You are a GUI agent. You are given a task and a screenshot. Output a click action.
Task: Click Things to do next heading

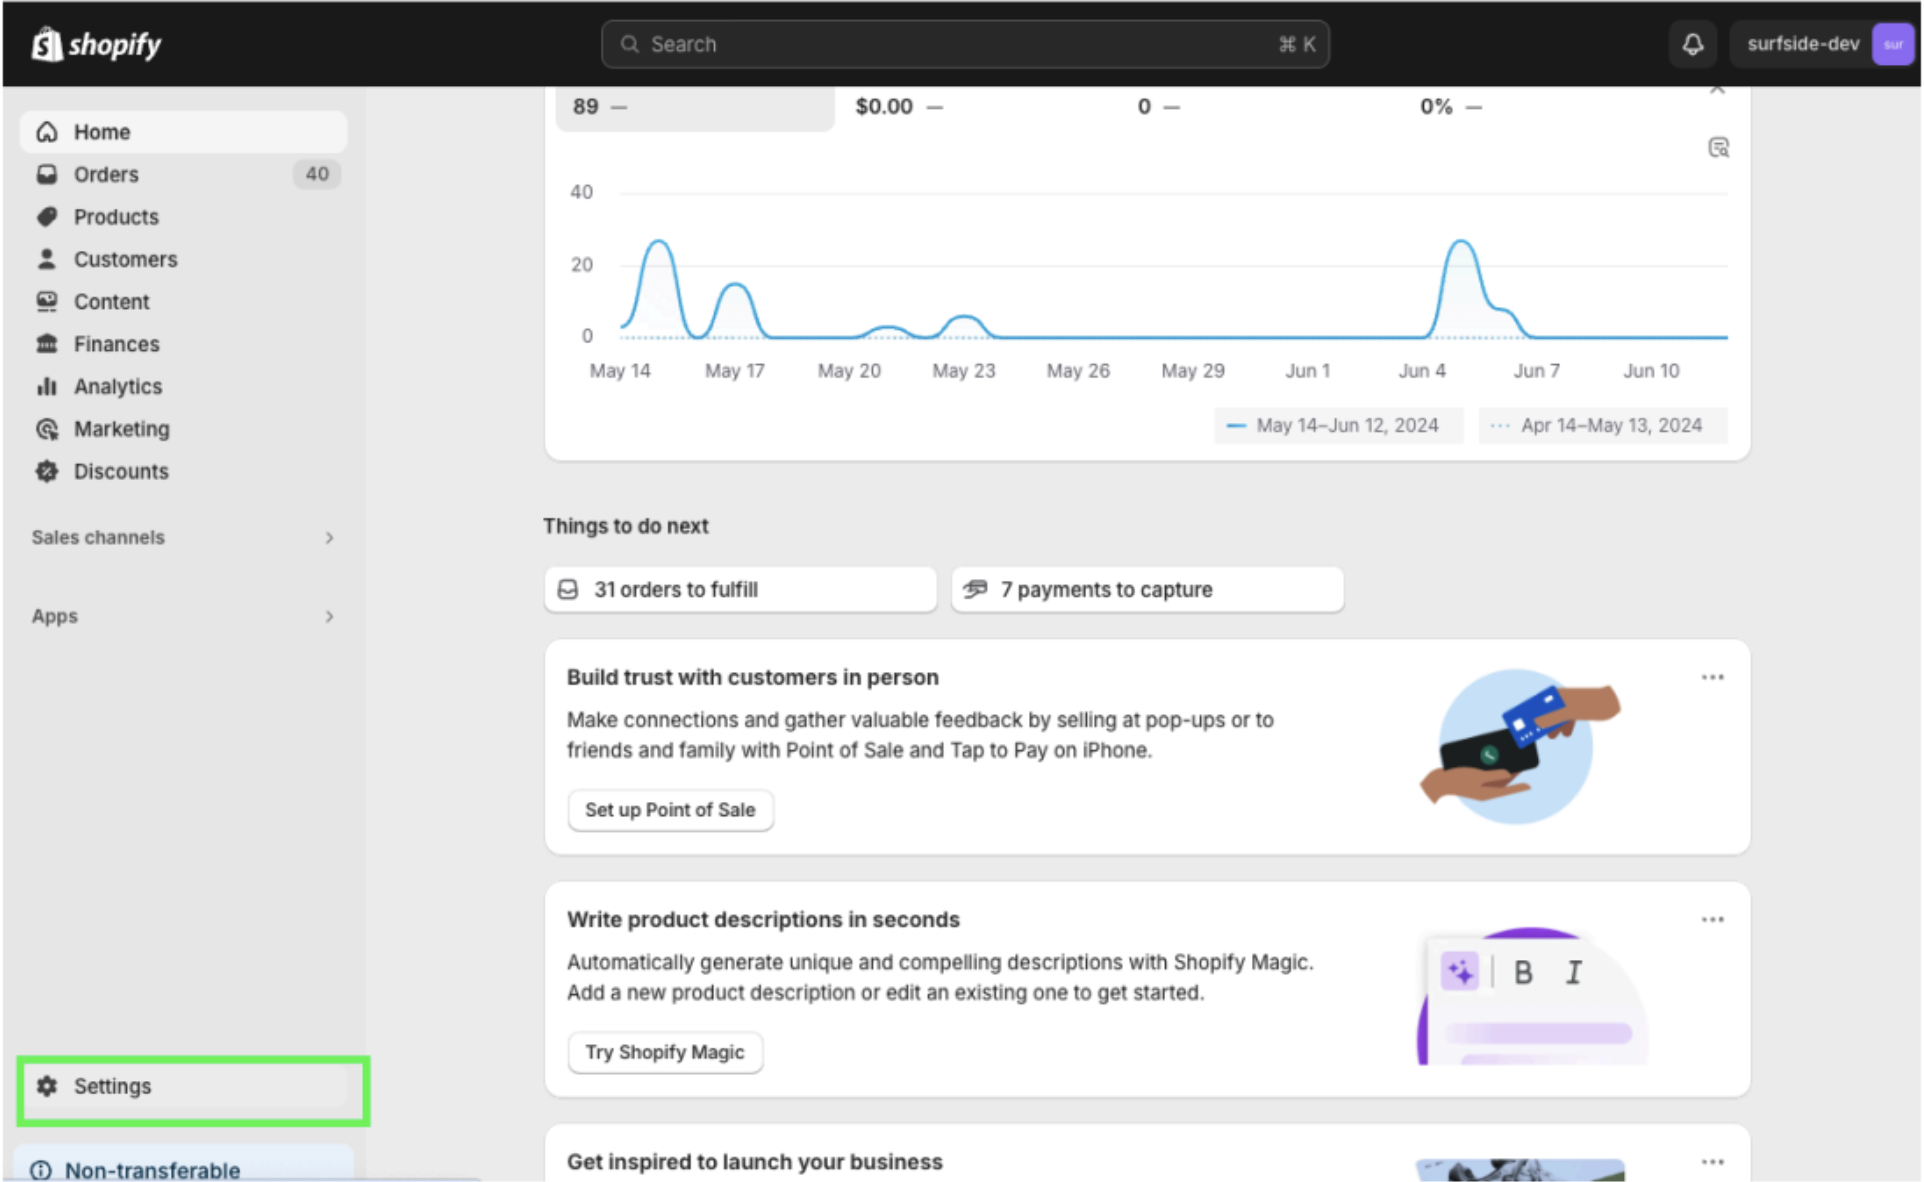point(626,526)
